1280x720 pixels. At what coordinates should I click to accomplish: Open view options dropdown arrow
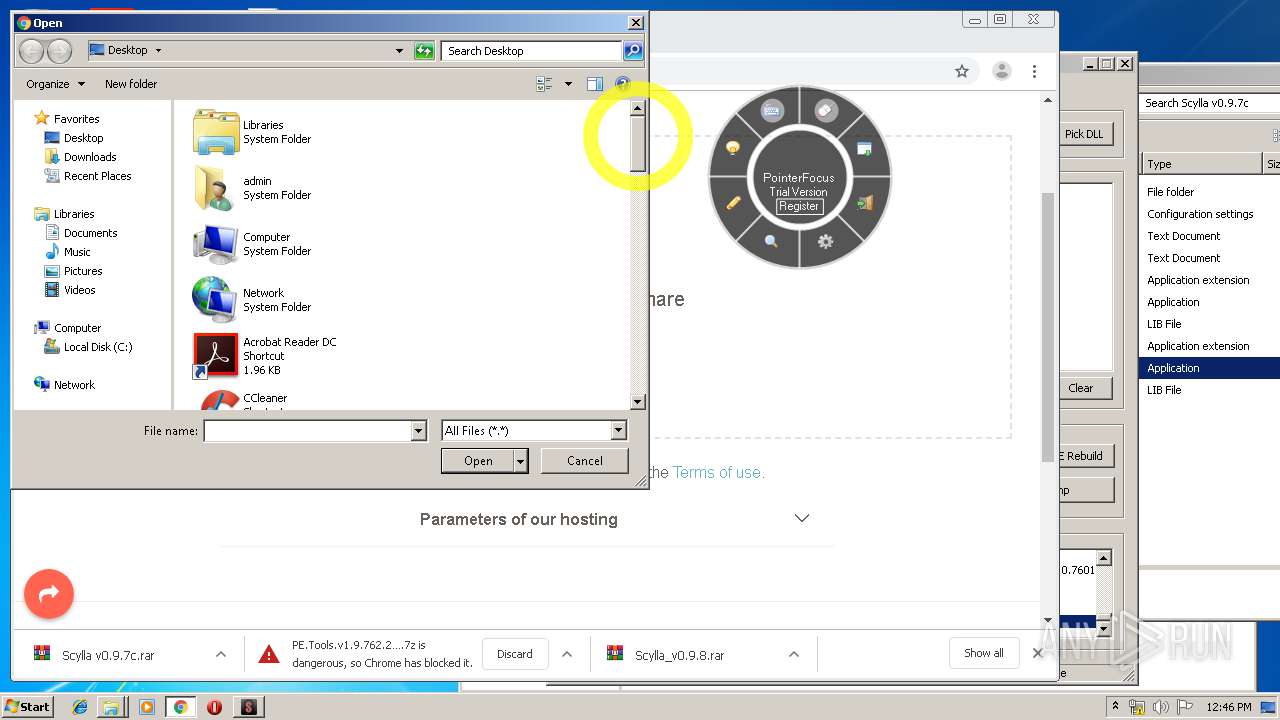(x=568, y=84)
